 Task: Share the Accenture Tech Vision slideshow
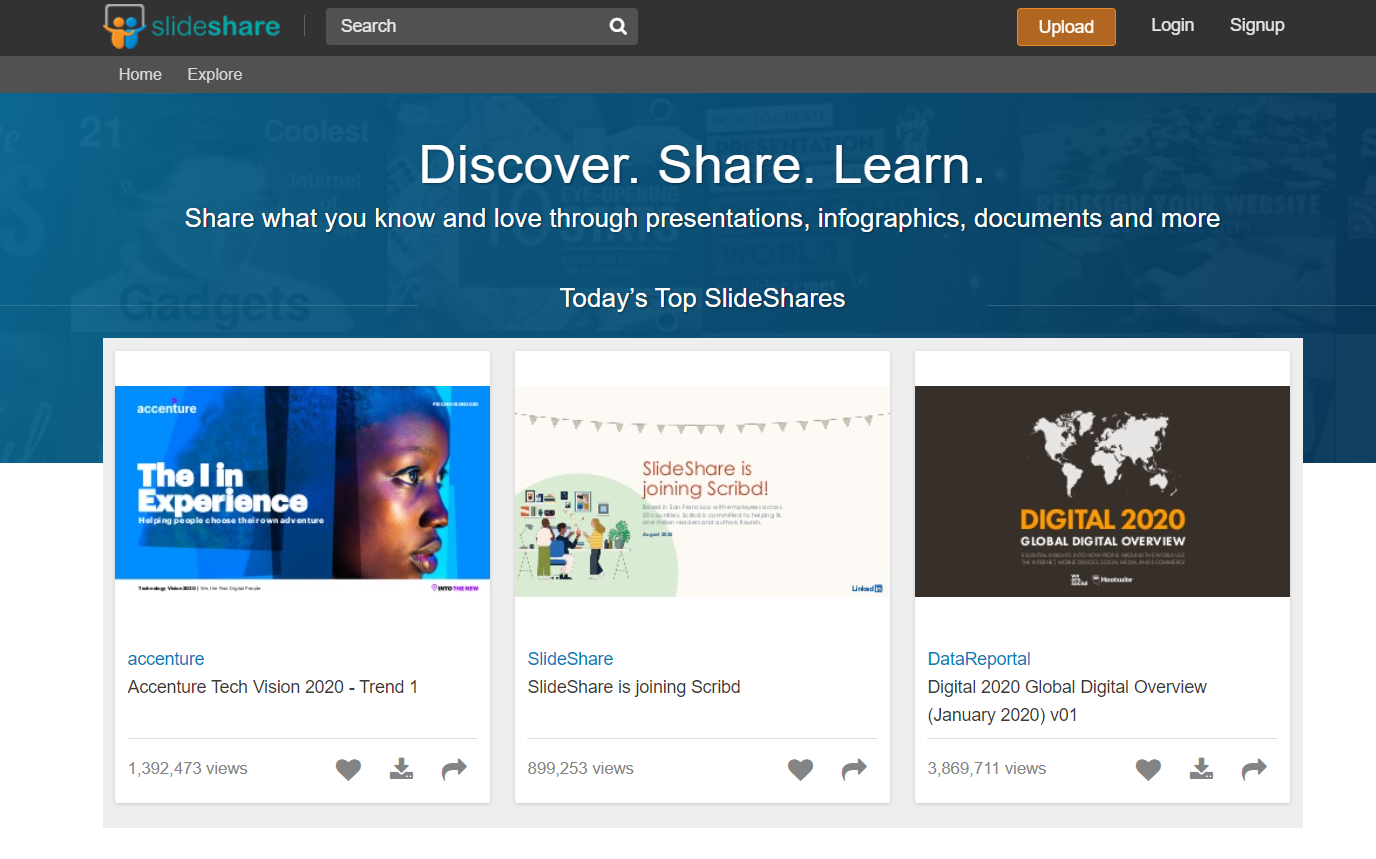pyautogui.click(x=454, y=769)
